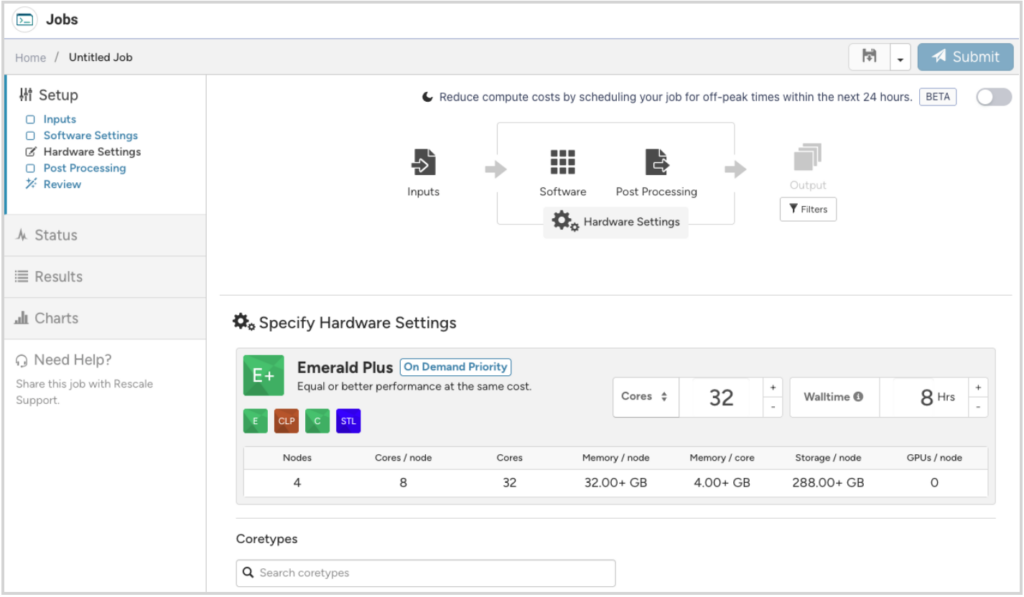Click the green E coretype badge
This screenshot has height=597, width=1024.
255,421
